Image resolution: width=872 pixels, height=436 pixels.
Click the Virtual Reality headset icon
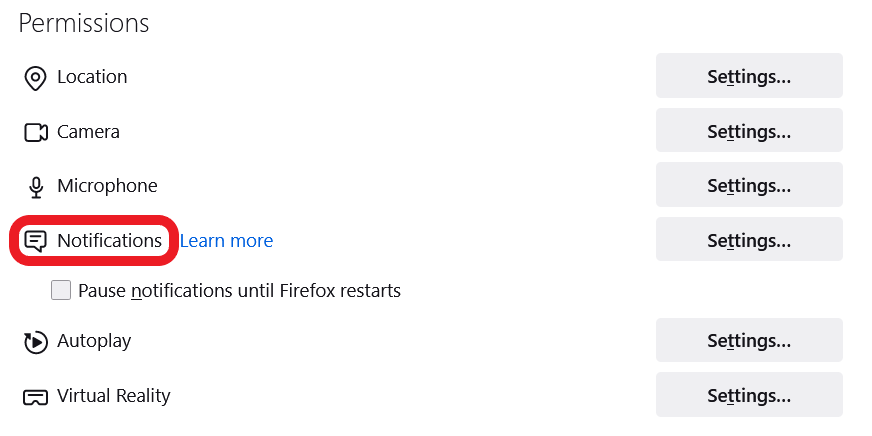point(36,397)
